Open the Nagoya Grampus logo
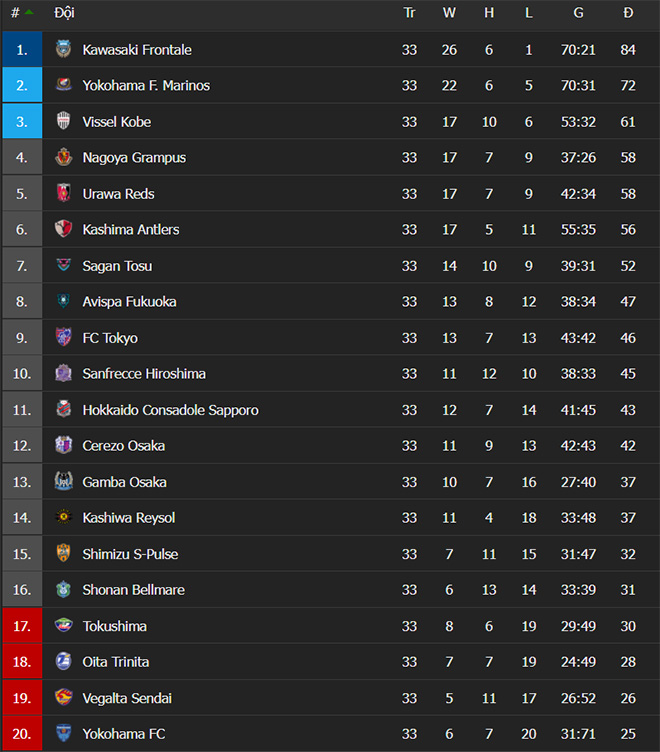 [63, 157]
